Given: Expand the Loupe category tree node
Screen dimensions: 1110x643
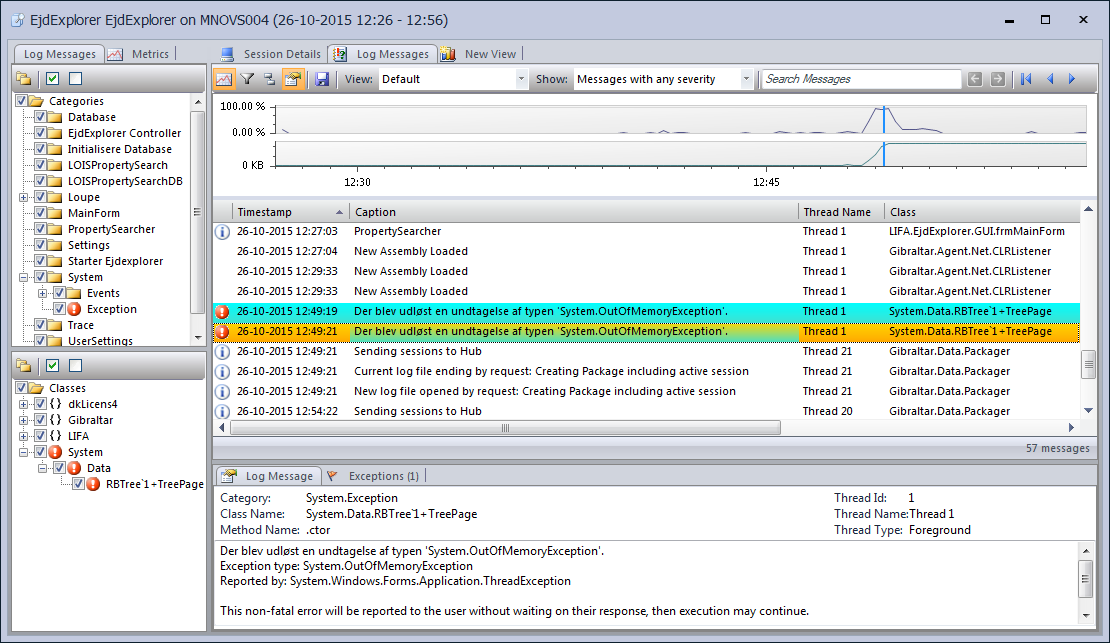Looking at the screenshot, I should coord(24,197).
